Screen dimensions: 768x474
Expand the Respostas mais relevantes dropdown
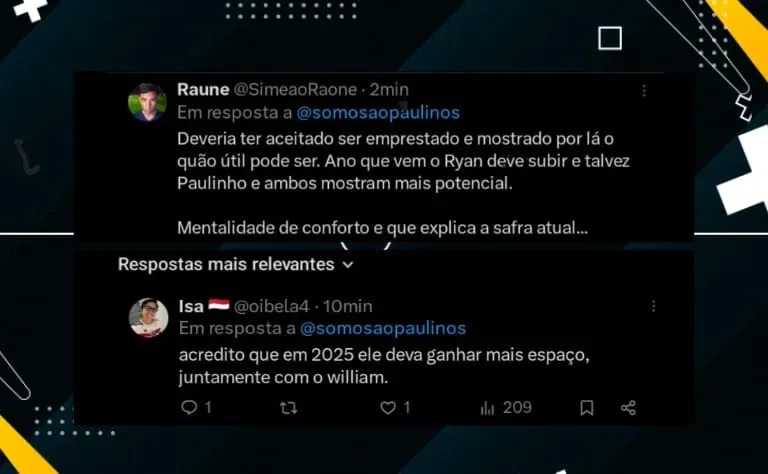coord(236,264)
